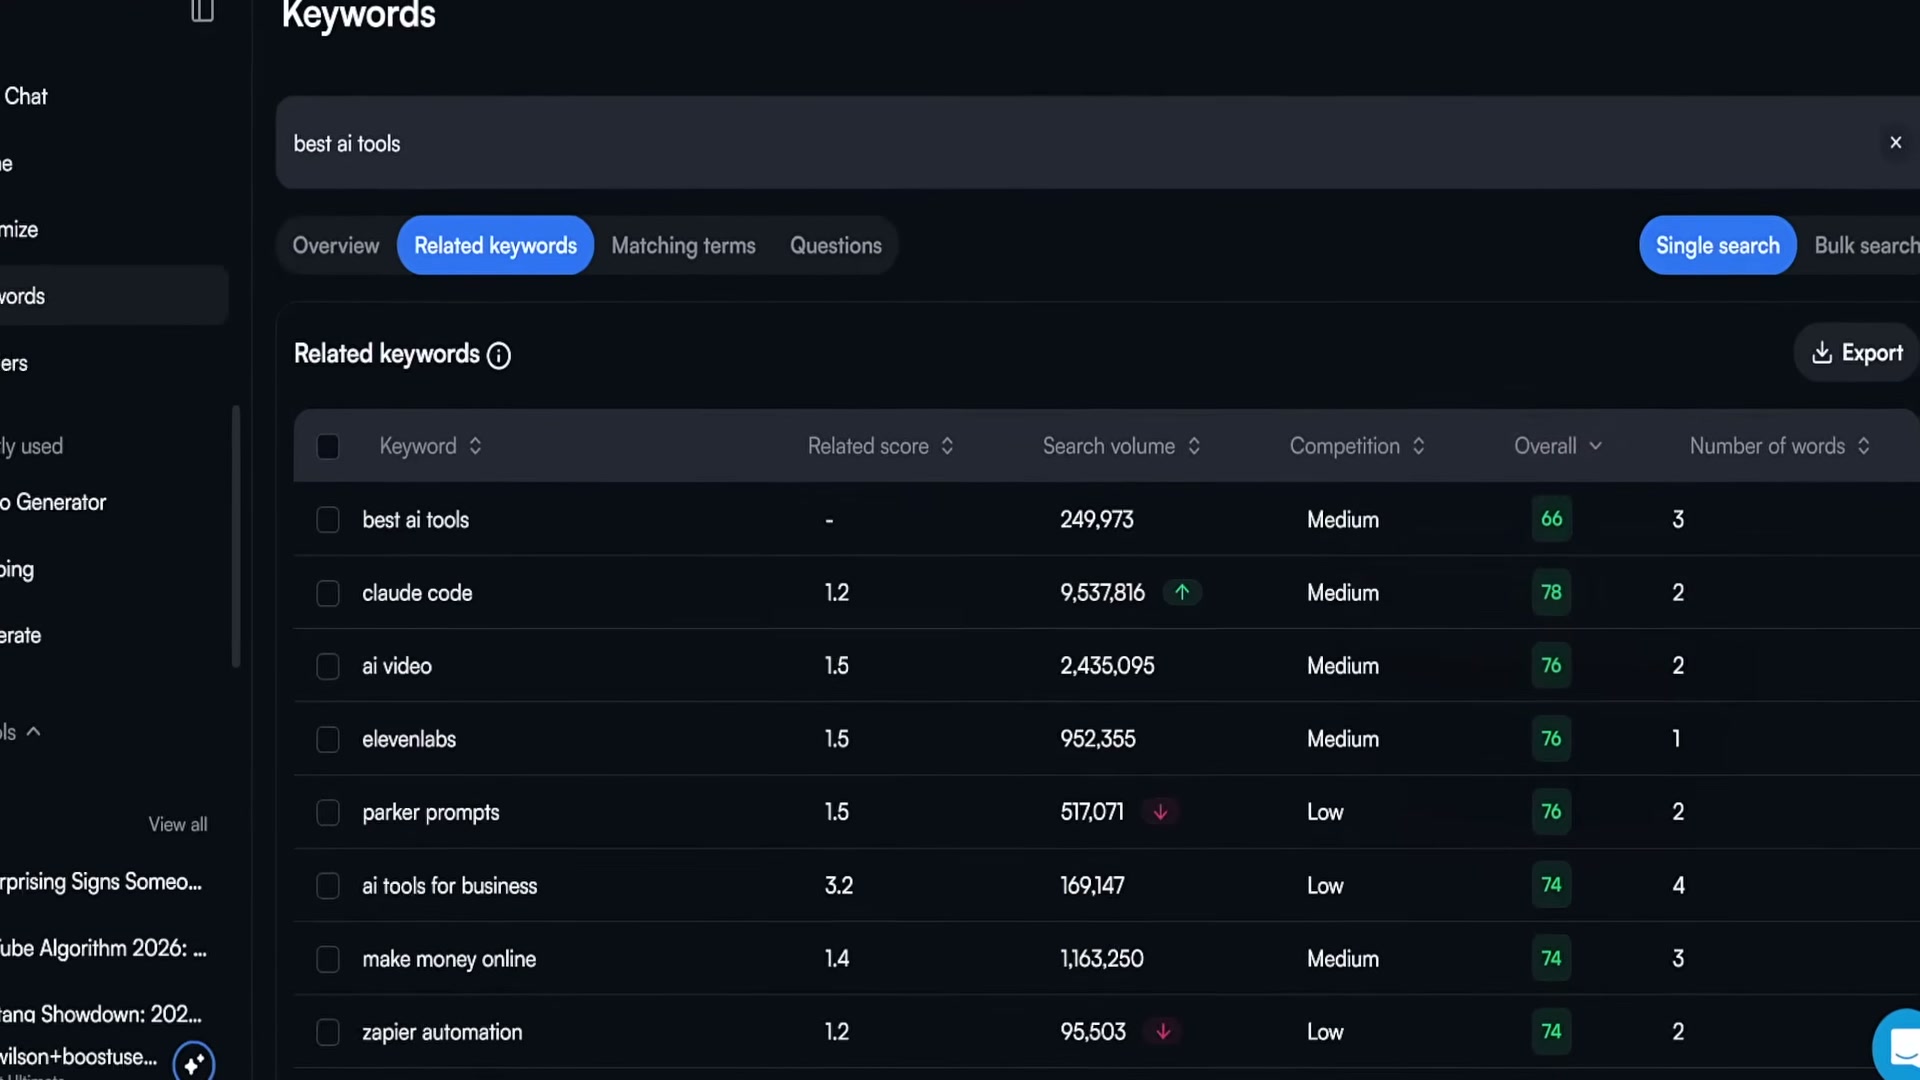Open the Questions tab

[x=836, y=245]
